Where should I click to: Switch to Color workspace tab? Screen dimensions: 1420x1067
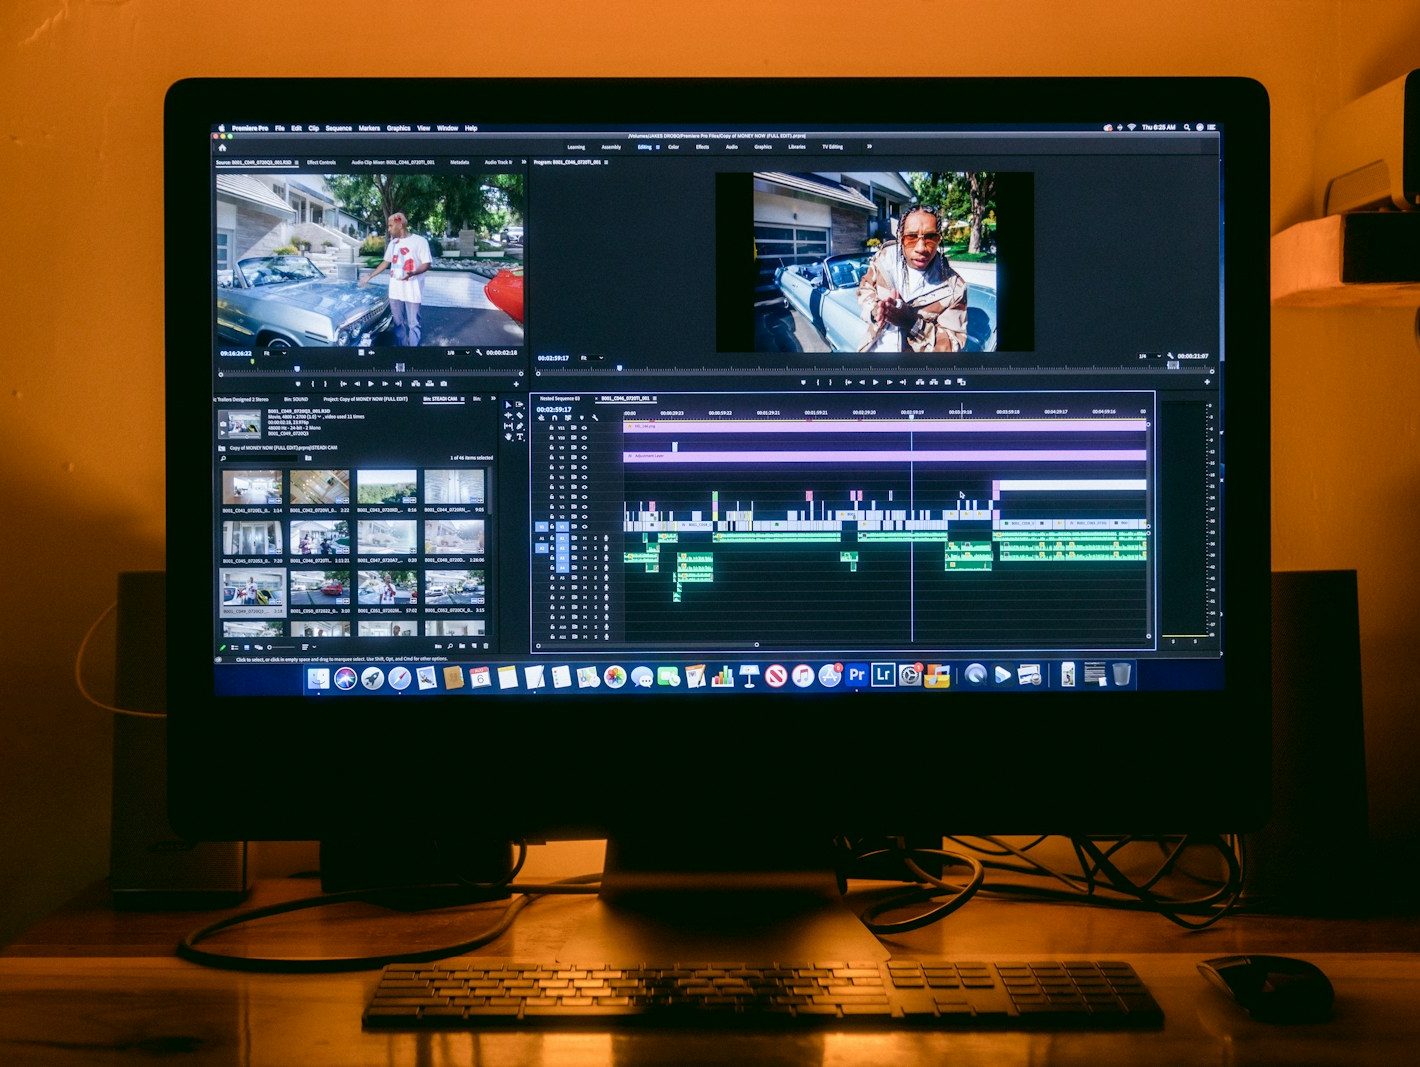coord(674,147)
